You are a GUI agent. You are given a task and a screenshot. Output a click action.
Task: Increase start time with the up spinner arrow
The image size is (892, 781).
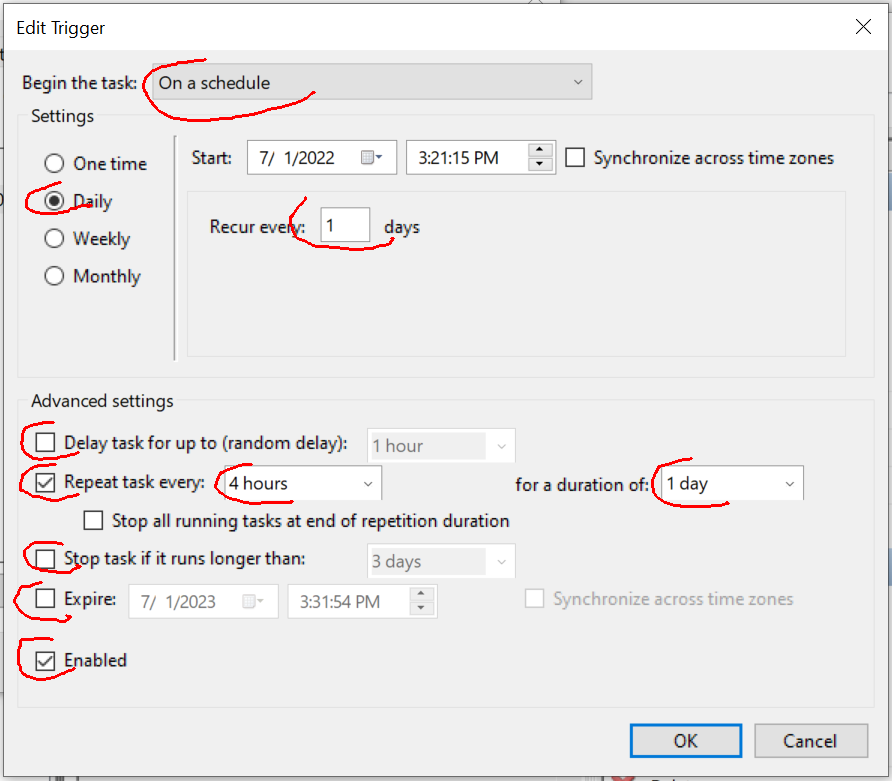point(539,150)
